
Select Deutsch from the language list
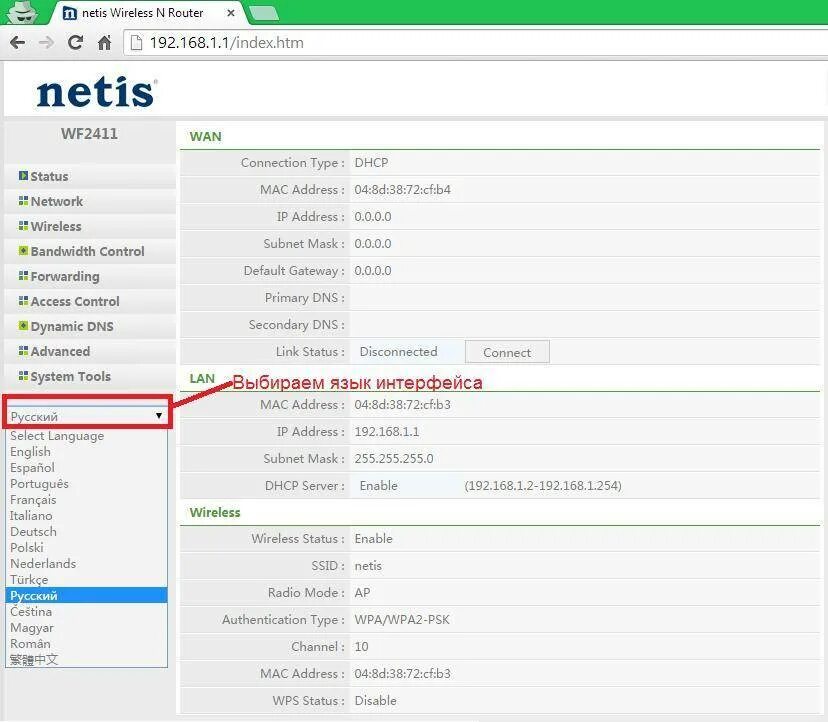click(x=87, y=531)
